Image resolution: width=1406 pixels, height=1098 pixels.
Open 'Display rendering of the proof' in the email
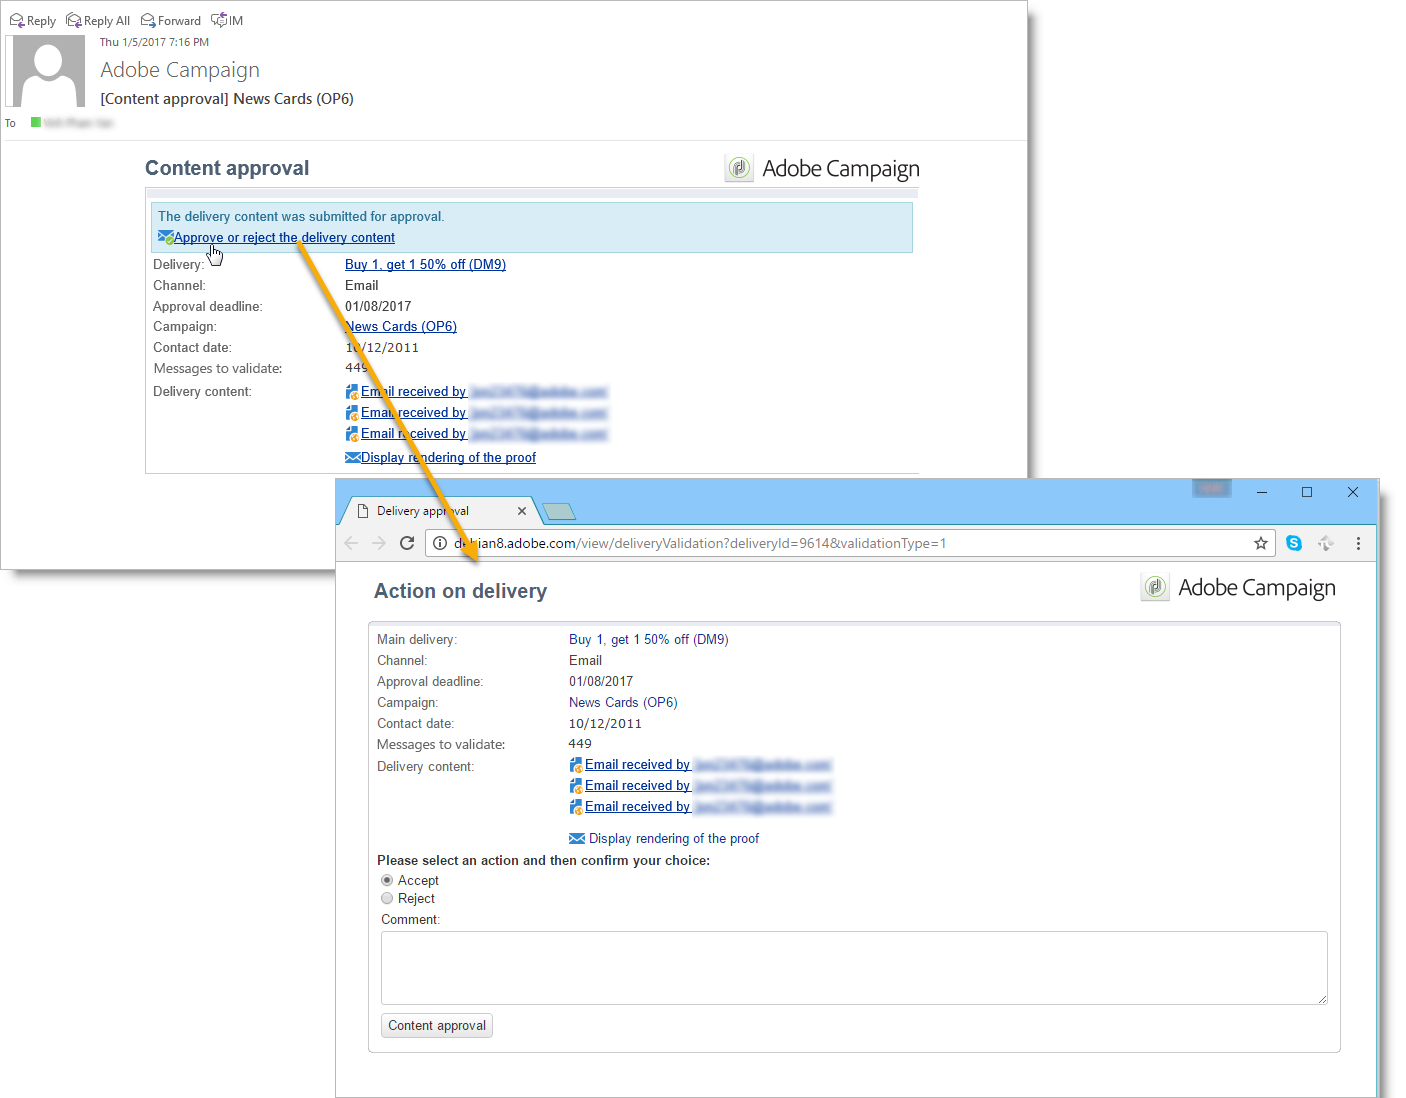point(448,458)
